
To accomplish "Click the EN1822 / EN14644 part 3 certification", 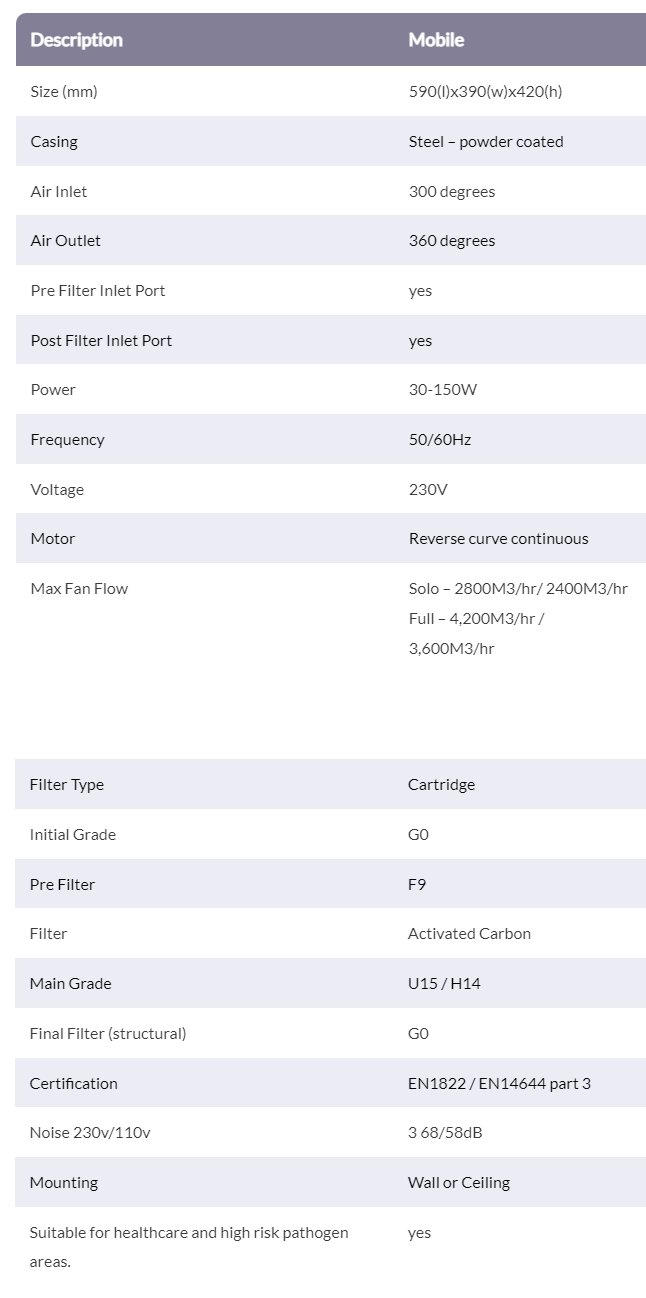I will pyautogui.click(x=499, y=1083).
